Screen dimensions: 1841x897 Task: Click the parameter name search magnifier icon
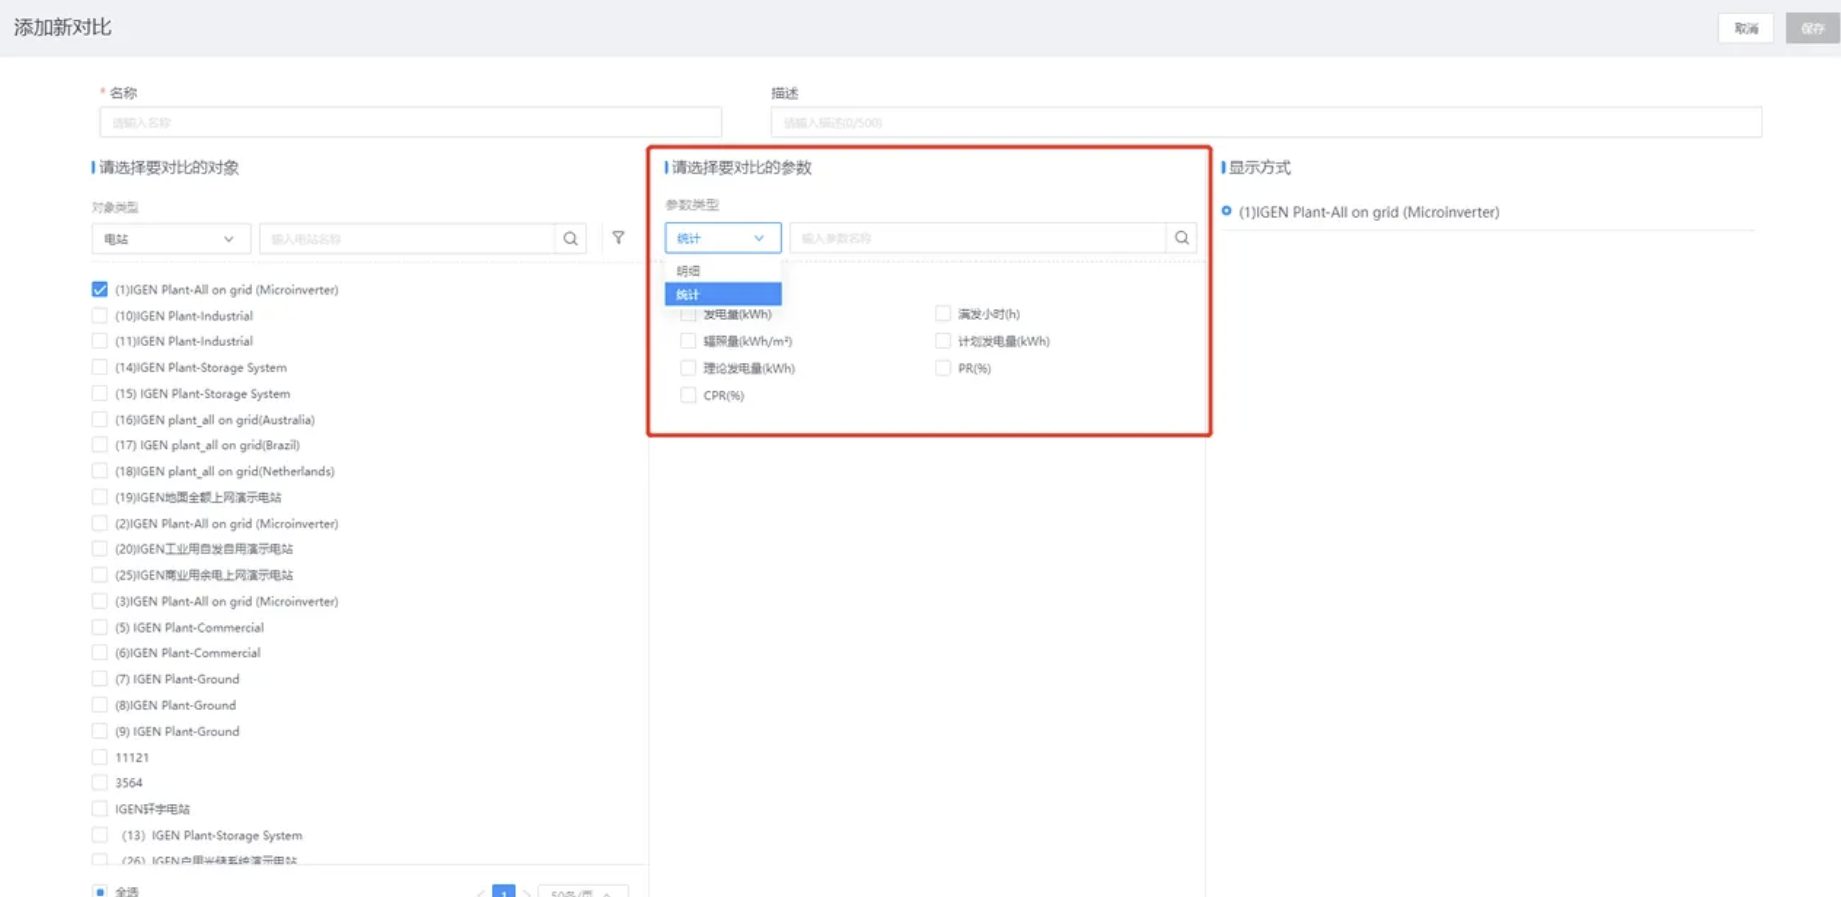1181,238
